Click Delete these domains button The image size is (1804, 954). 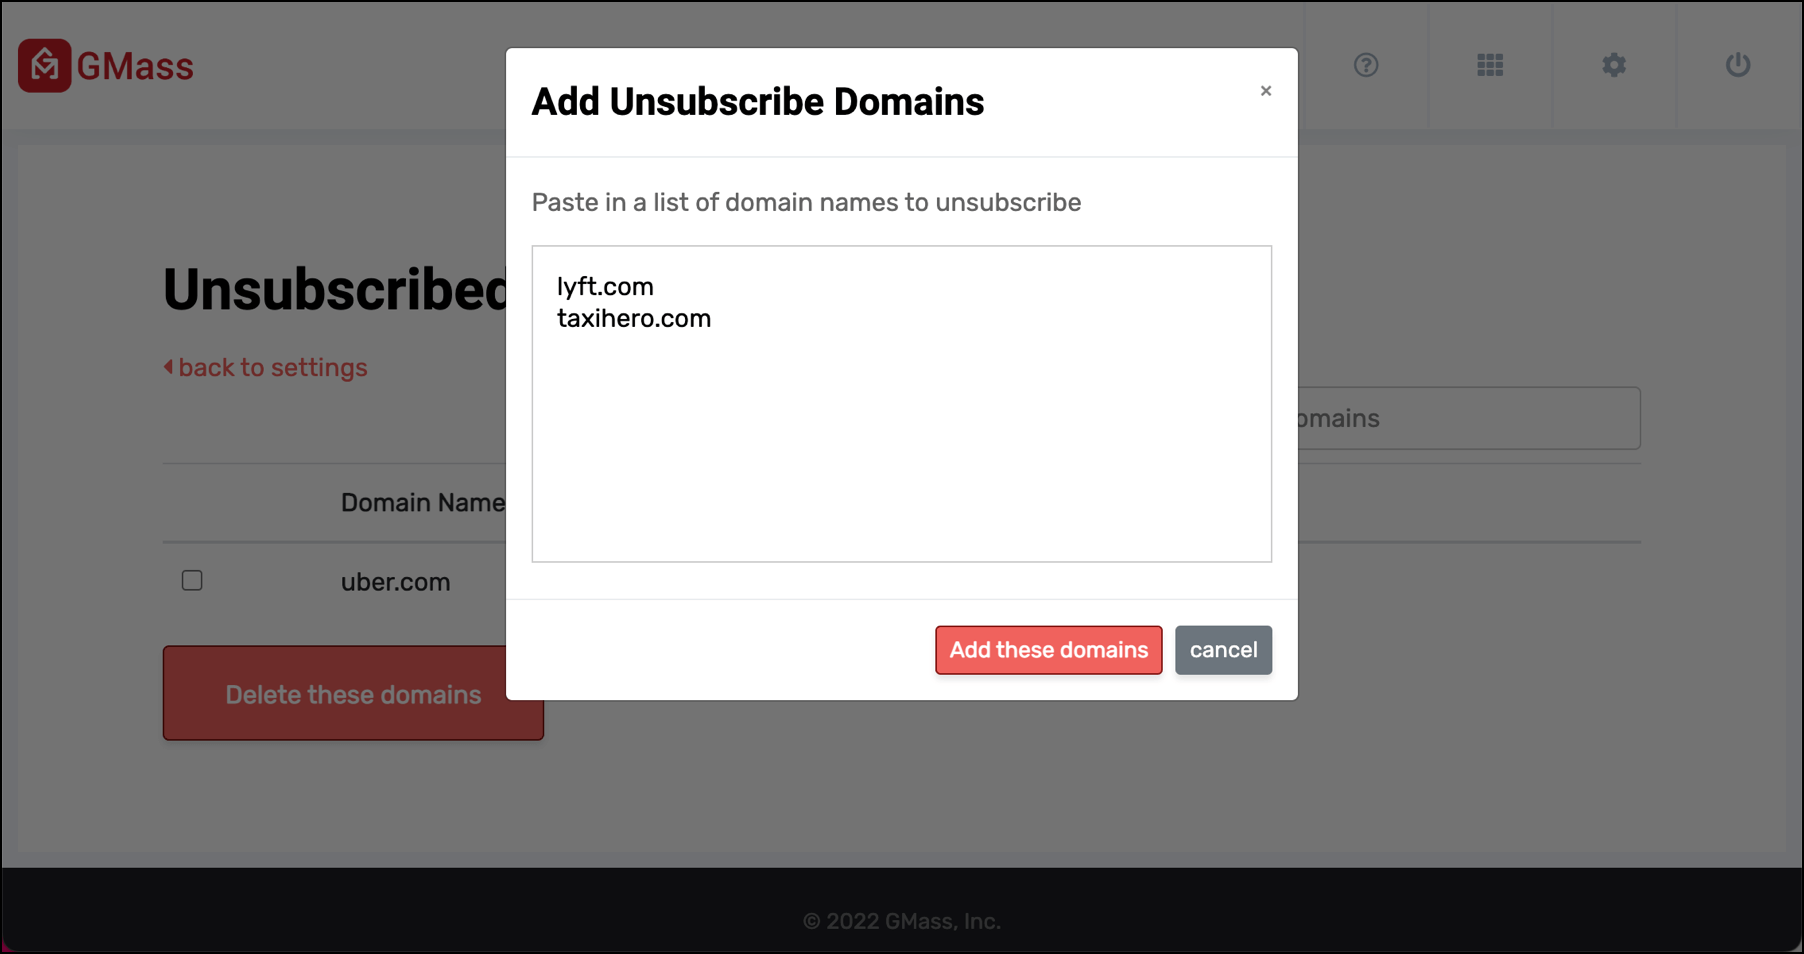(x=353, y=694)
